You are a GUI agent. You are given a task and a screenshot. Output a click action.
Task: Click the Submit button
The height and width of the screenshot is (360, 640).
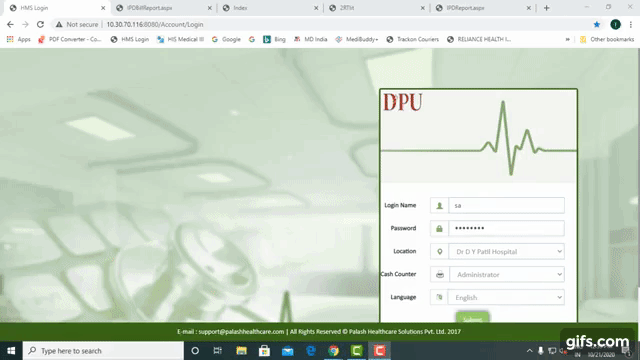point(472,318)
